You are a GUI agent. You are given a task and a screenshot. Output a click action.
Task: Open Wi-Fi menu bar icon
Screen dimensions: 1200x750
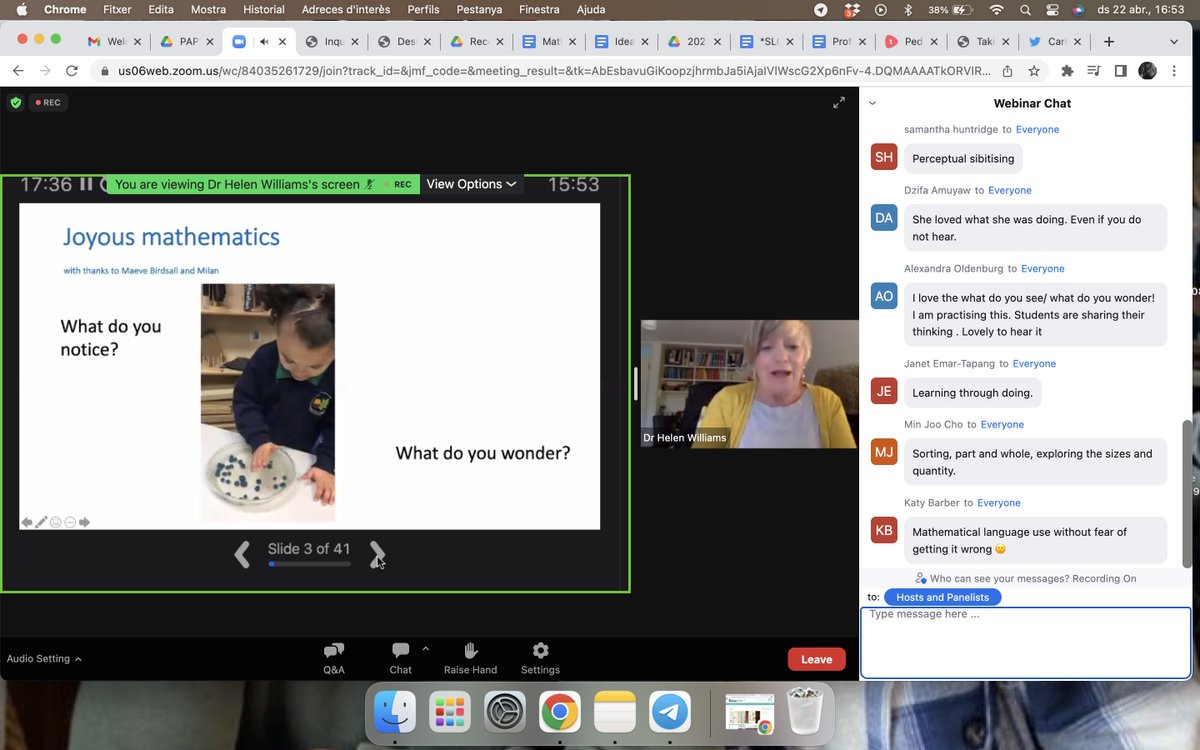click(997, 10)
